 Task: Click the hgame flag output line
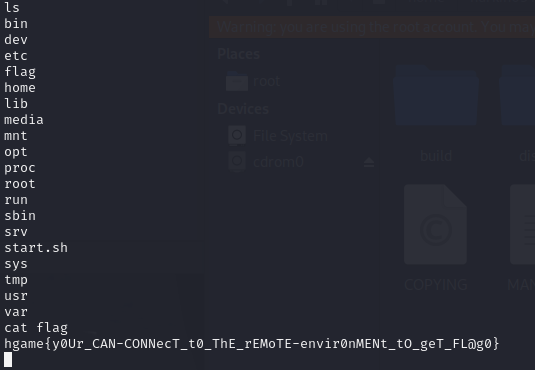point(251,344)
